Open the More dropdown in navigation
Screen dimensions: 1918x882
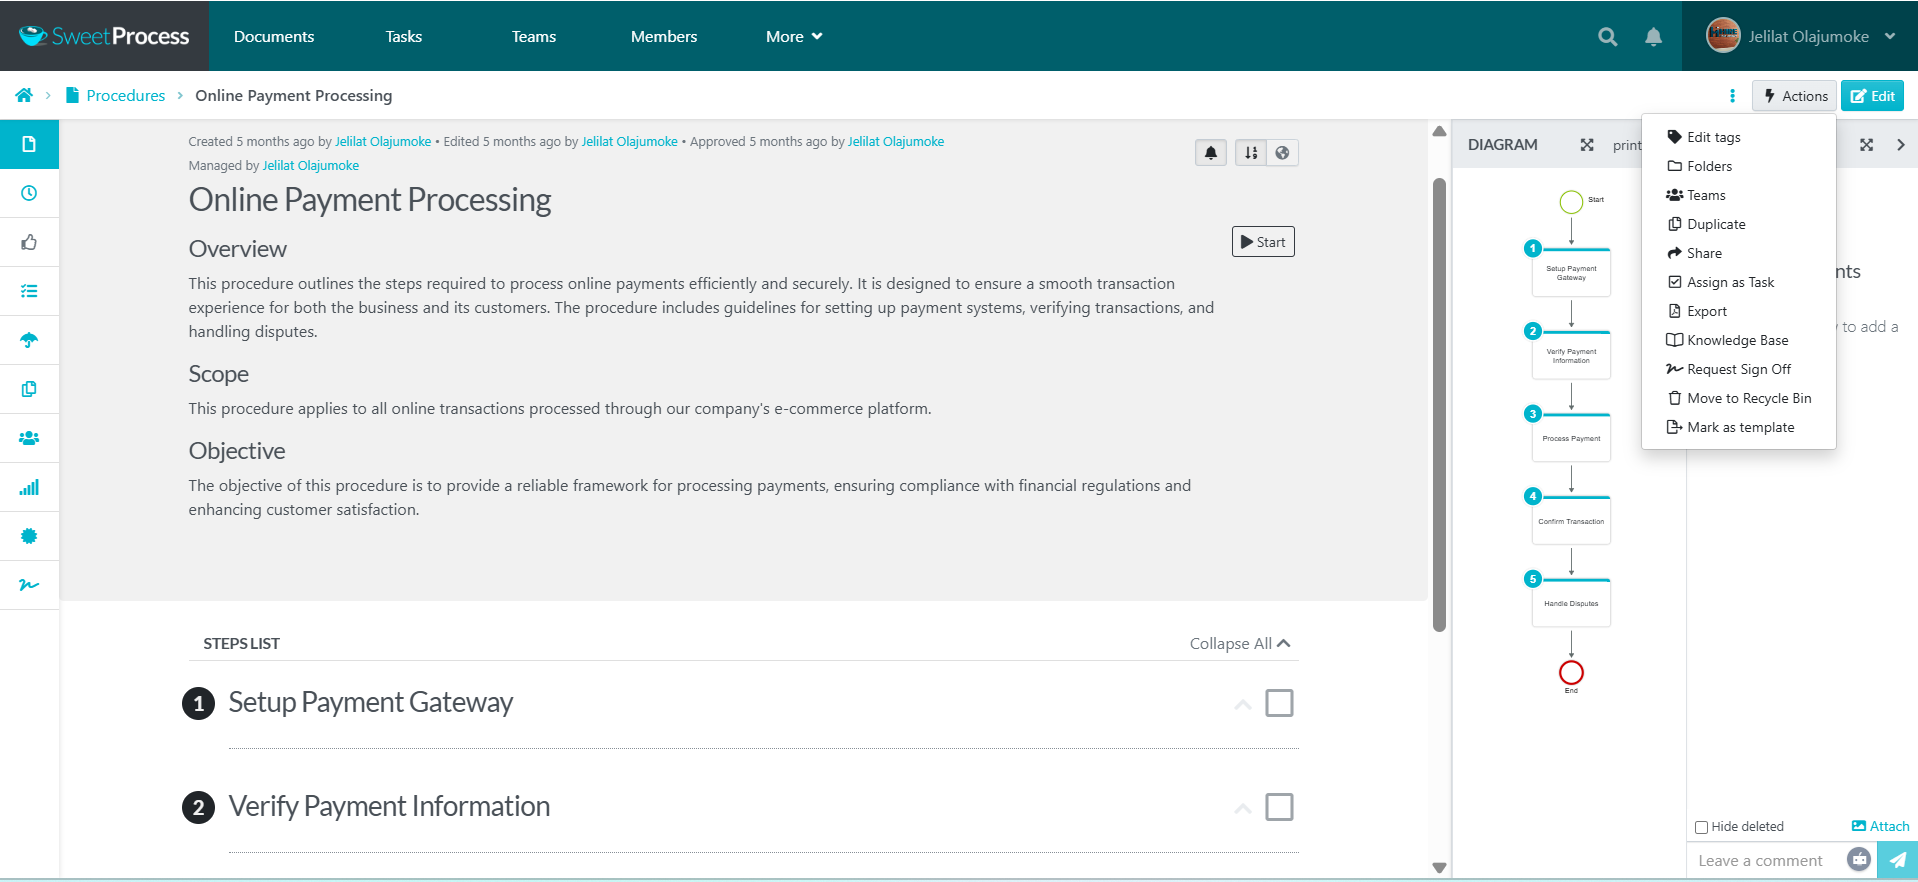pos(794,36)
